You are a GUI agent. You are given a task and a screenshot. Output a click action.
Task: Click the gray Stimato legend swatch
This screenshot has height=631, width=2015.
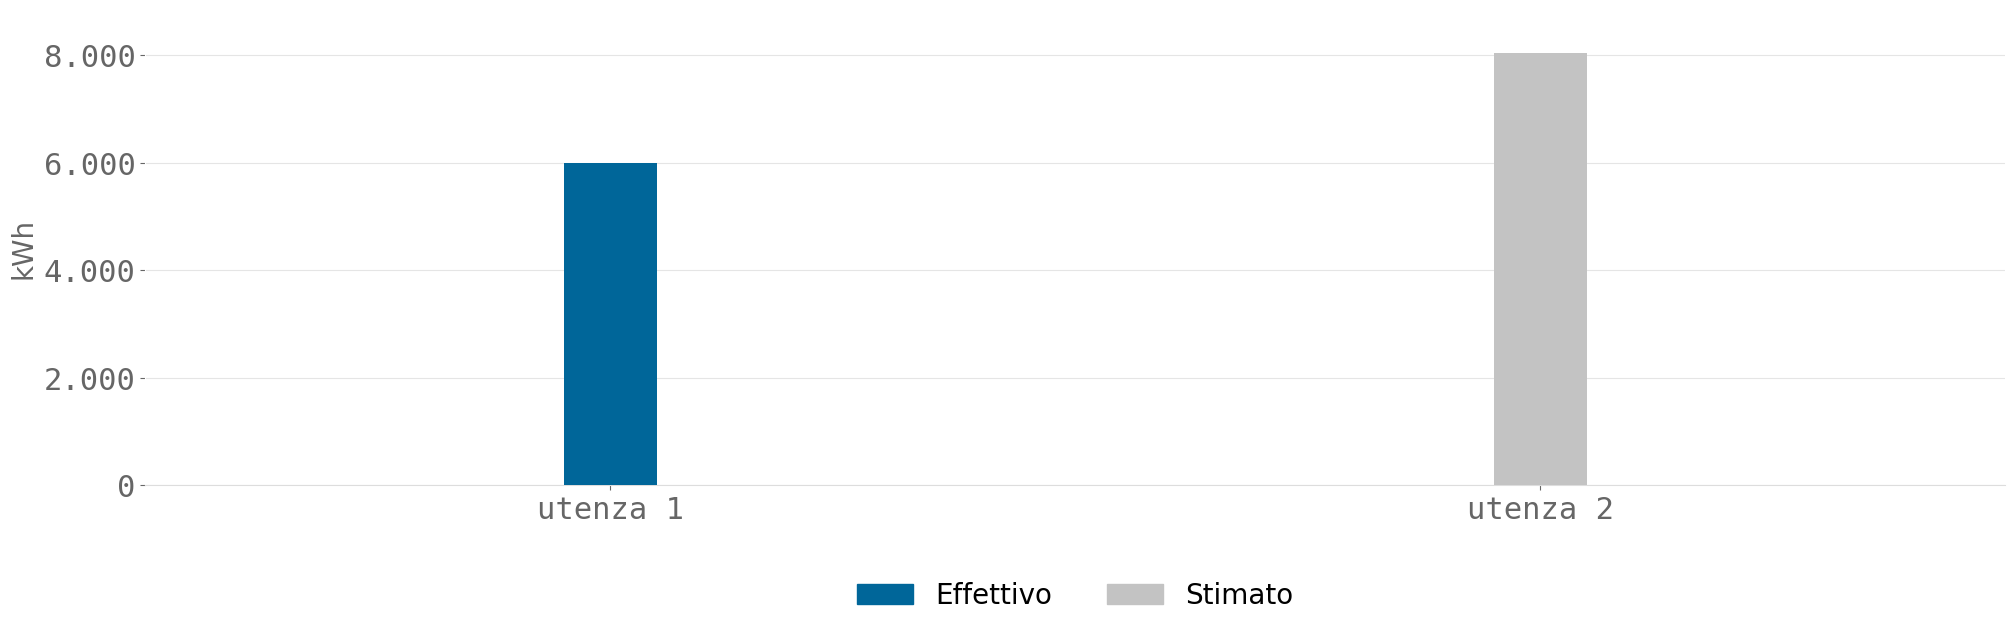click(1135, 594)
